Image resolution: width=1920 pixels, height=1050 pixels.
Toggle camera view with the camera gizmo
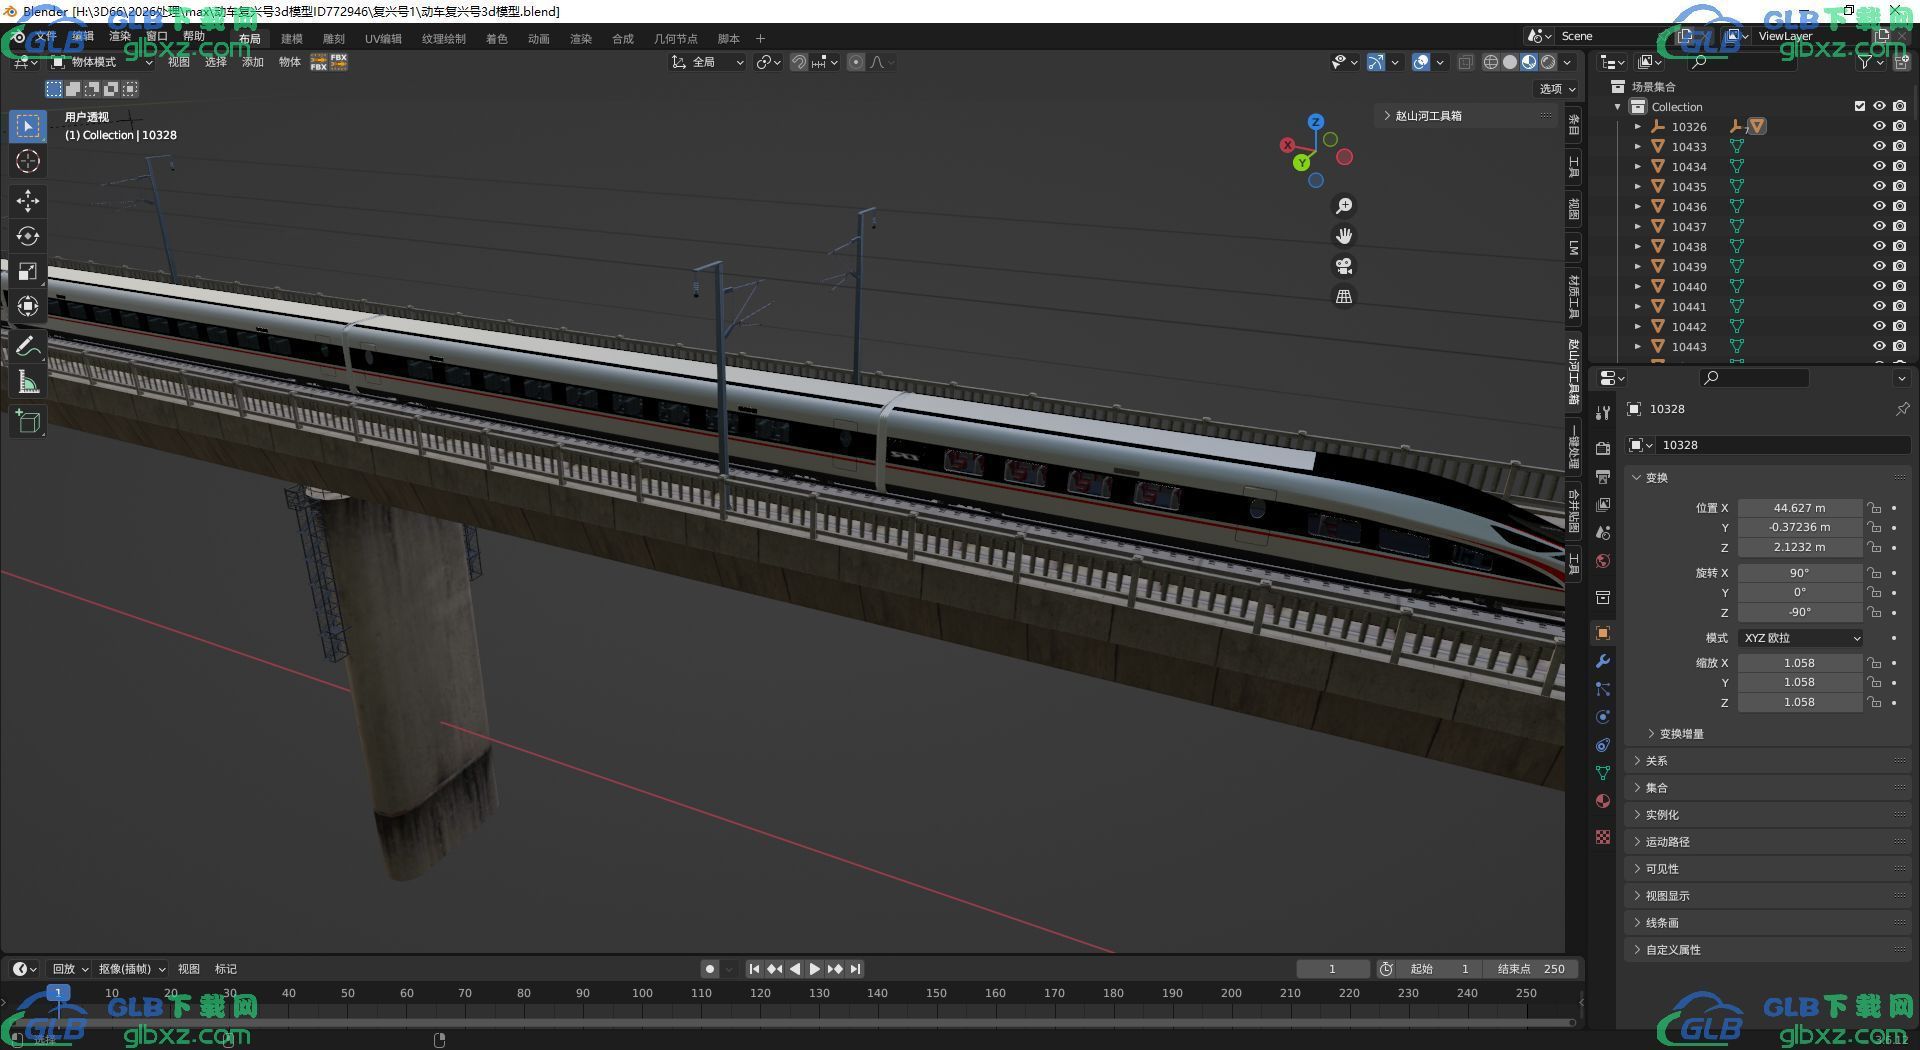[x=1344, y=266]
